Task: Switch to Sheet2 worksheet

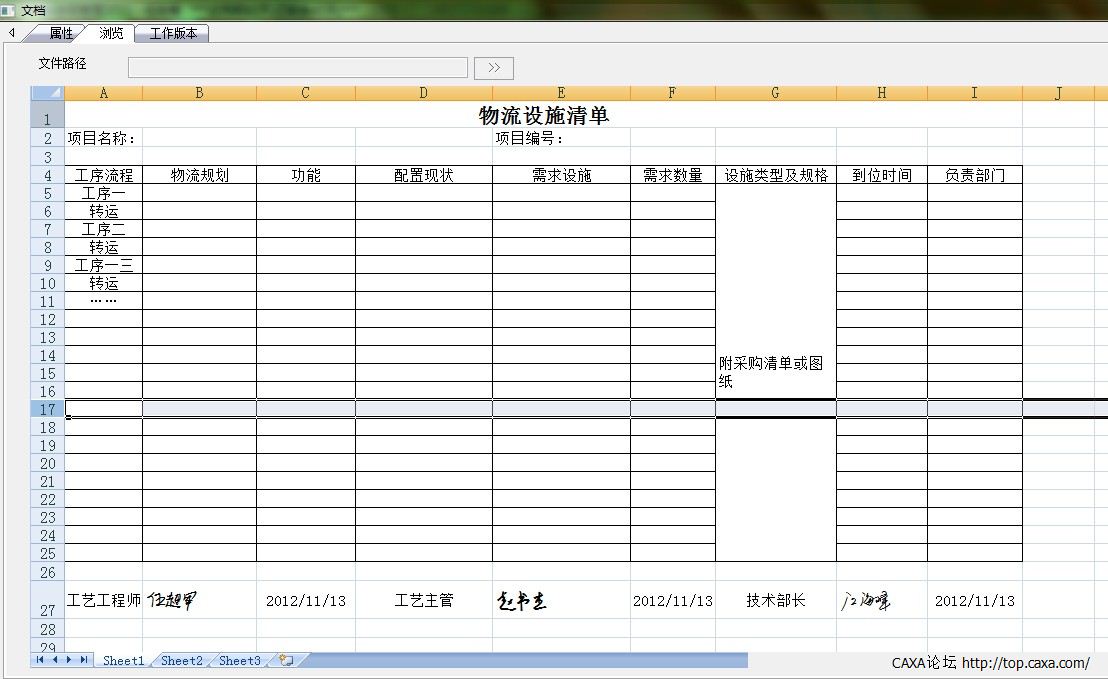Action: (182, 660)
